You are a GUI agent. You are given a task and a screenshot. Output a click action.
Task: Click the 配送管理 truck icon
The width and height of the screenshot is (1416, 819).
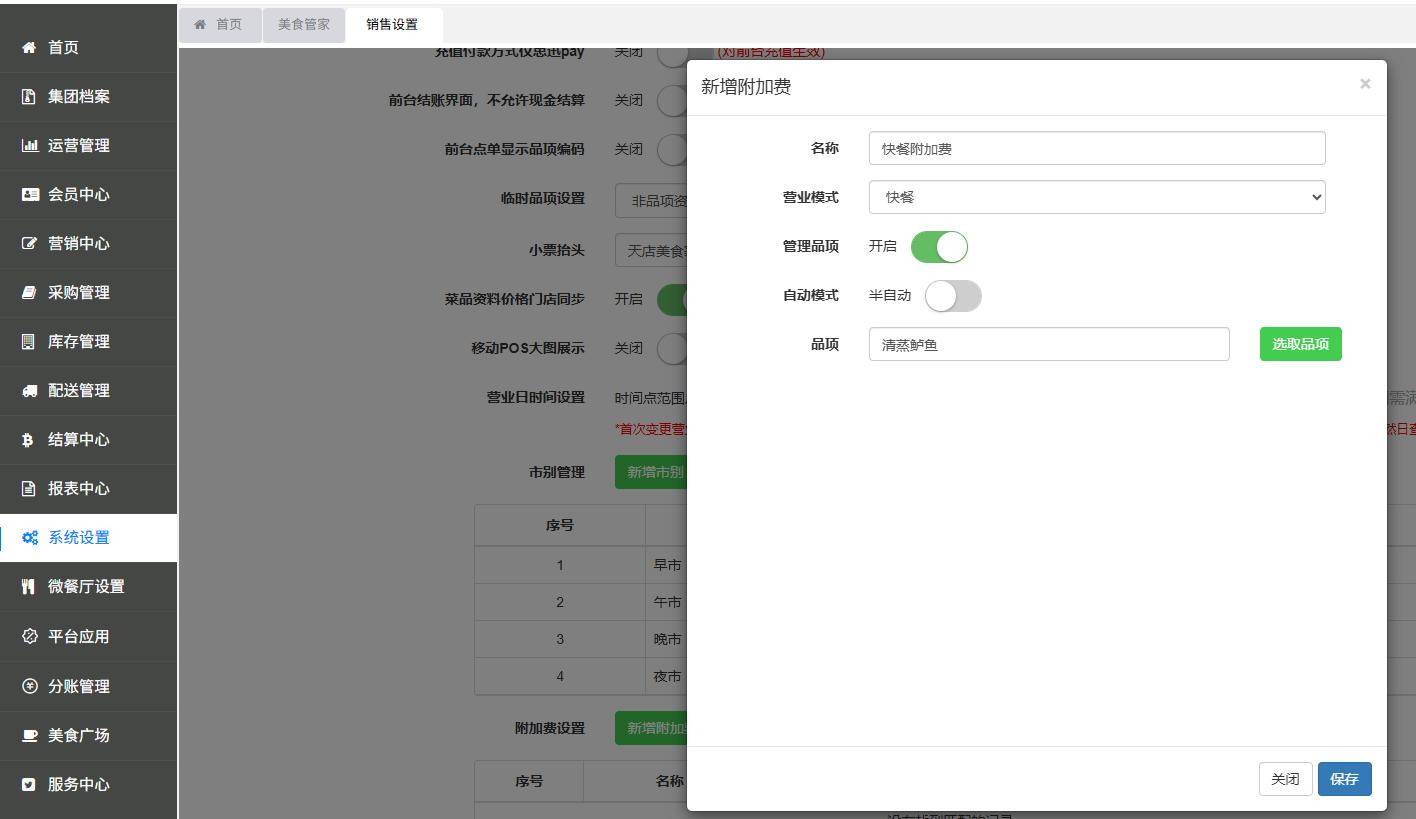point(30,390)
